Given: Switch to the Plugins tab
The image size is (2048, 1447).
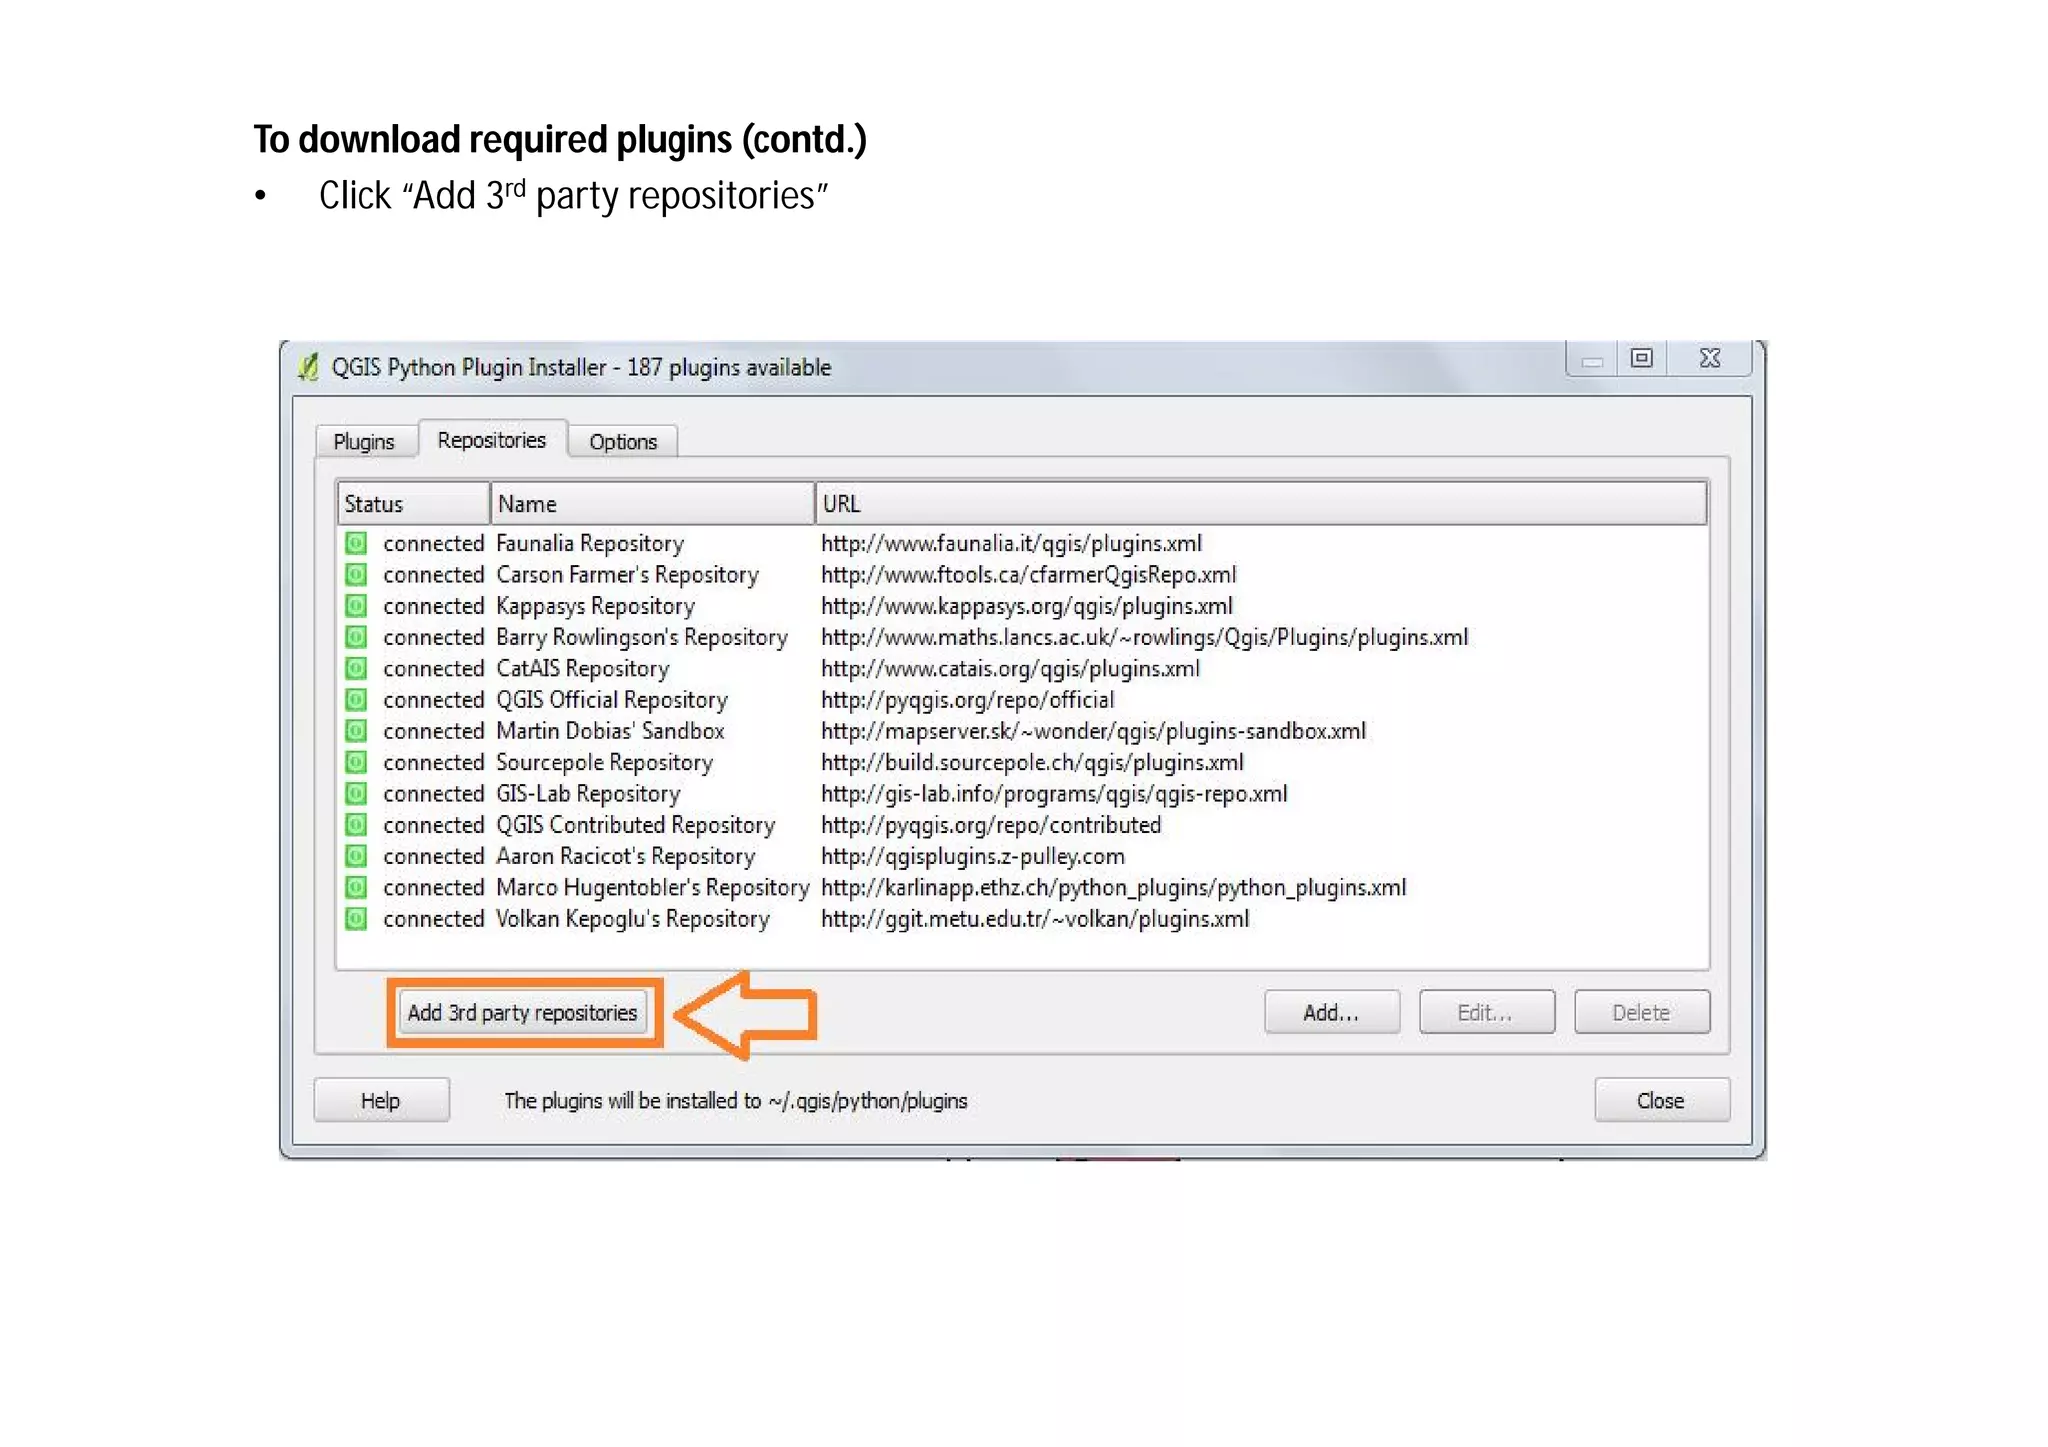Looking at the screenshot, I should [x=364, y=442].
